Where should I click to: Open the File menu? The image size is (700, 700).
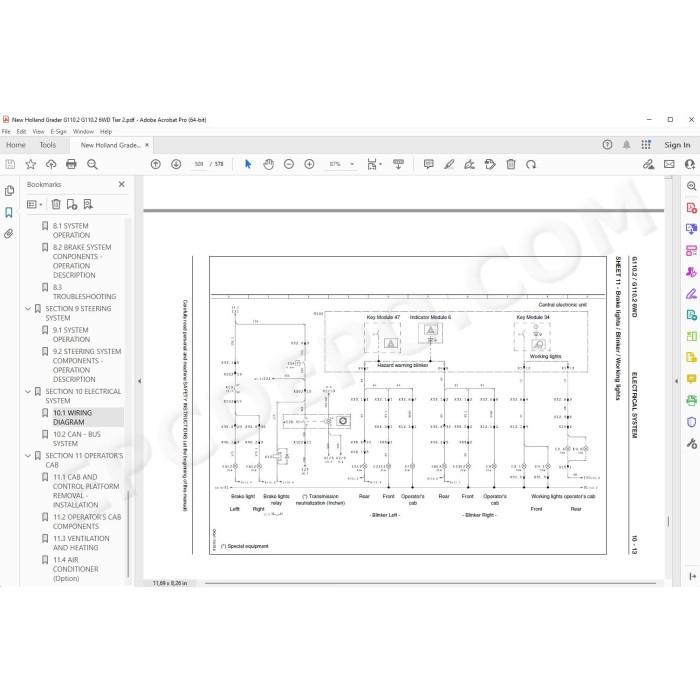point(6,132)
